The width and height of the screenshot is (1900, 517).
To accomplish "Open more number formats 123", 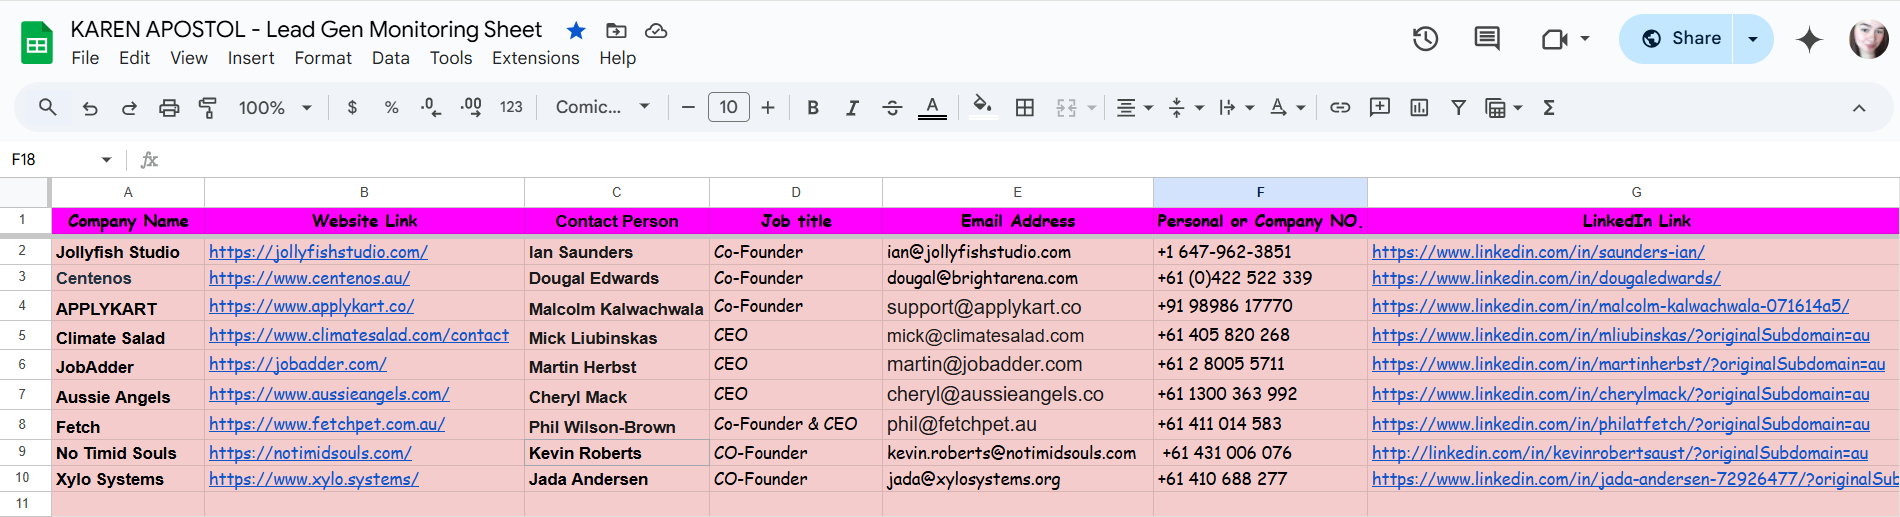I will pyautogui.click(x=511, y=107).
